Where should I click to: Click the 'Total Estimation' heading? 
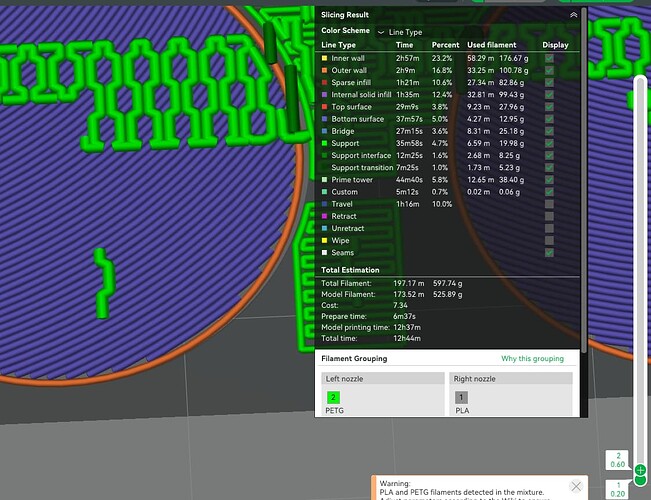350,270
